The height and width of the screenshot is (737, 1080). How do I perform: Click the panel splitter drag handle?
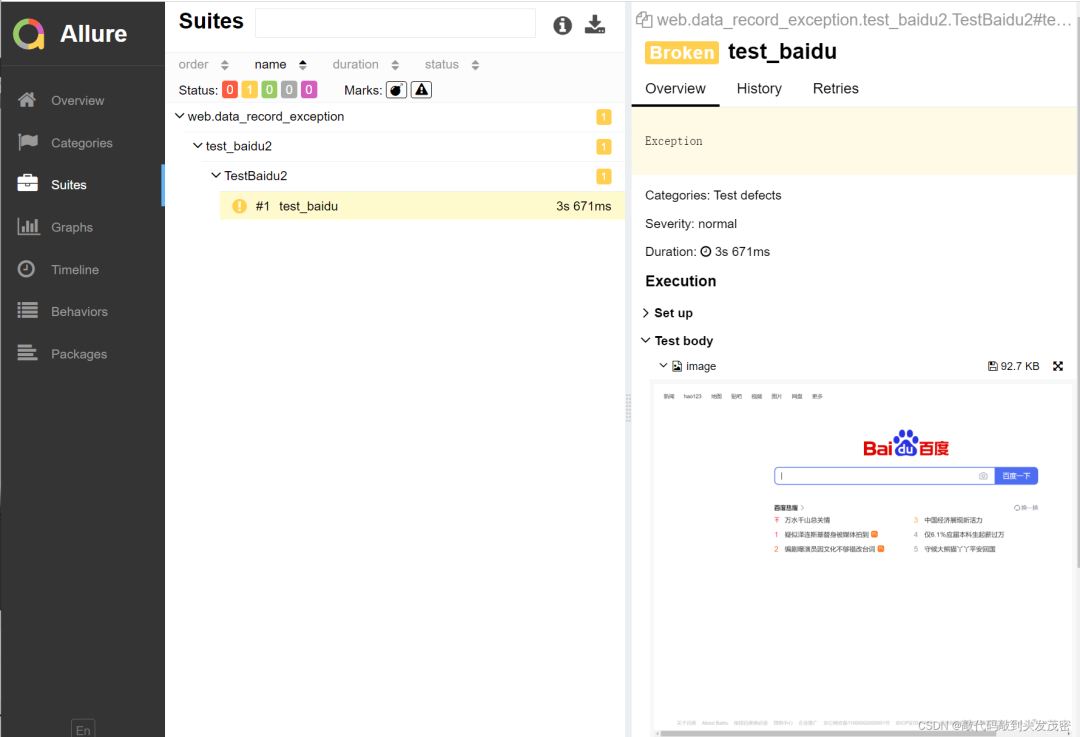628,408
